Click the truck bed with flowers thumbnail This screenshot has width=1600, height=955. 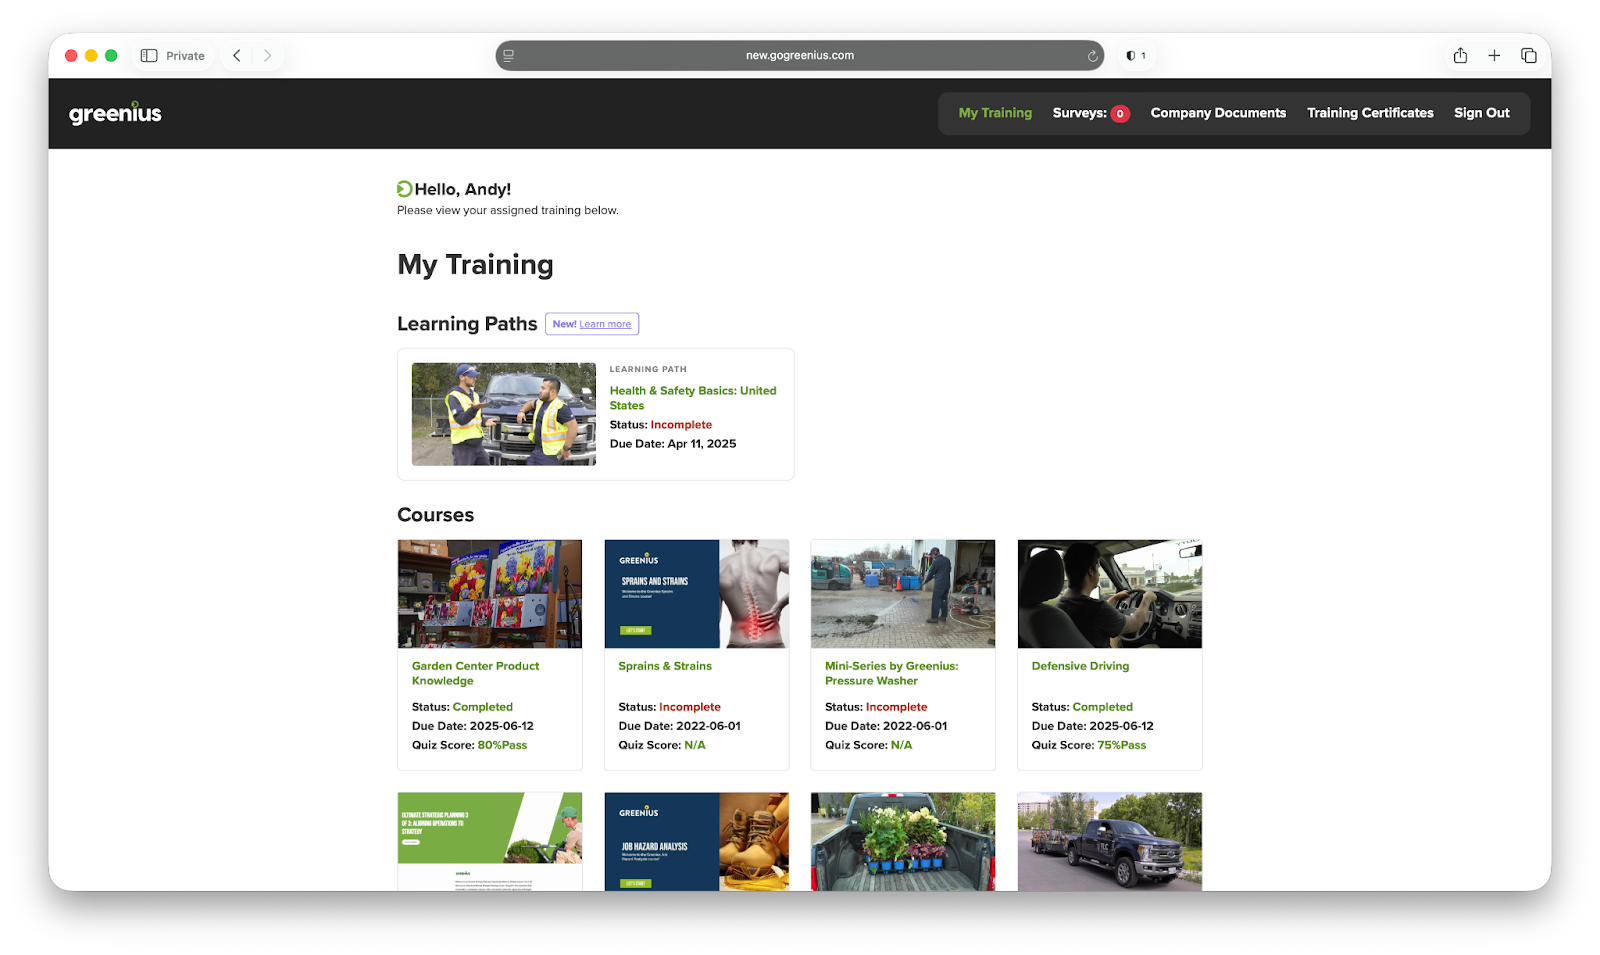click(x=903, y=841)
